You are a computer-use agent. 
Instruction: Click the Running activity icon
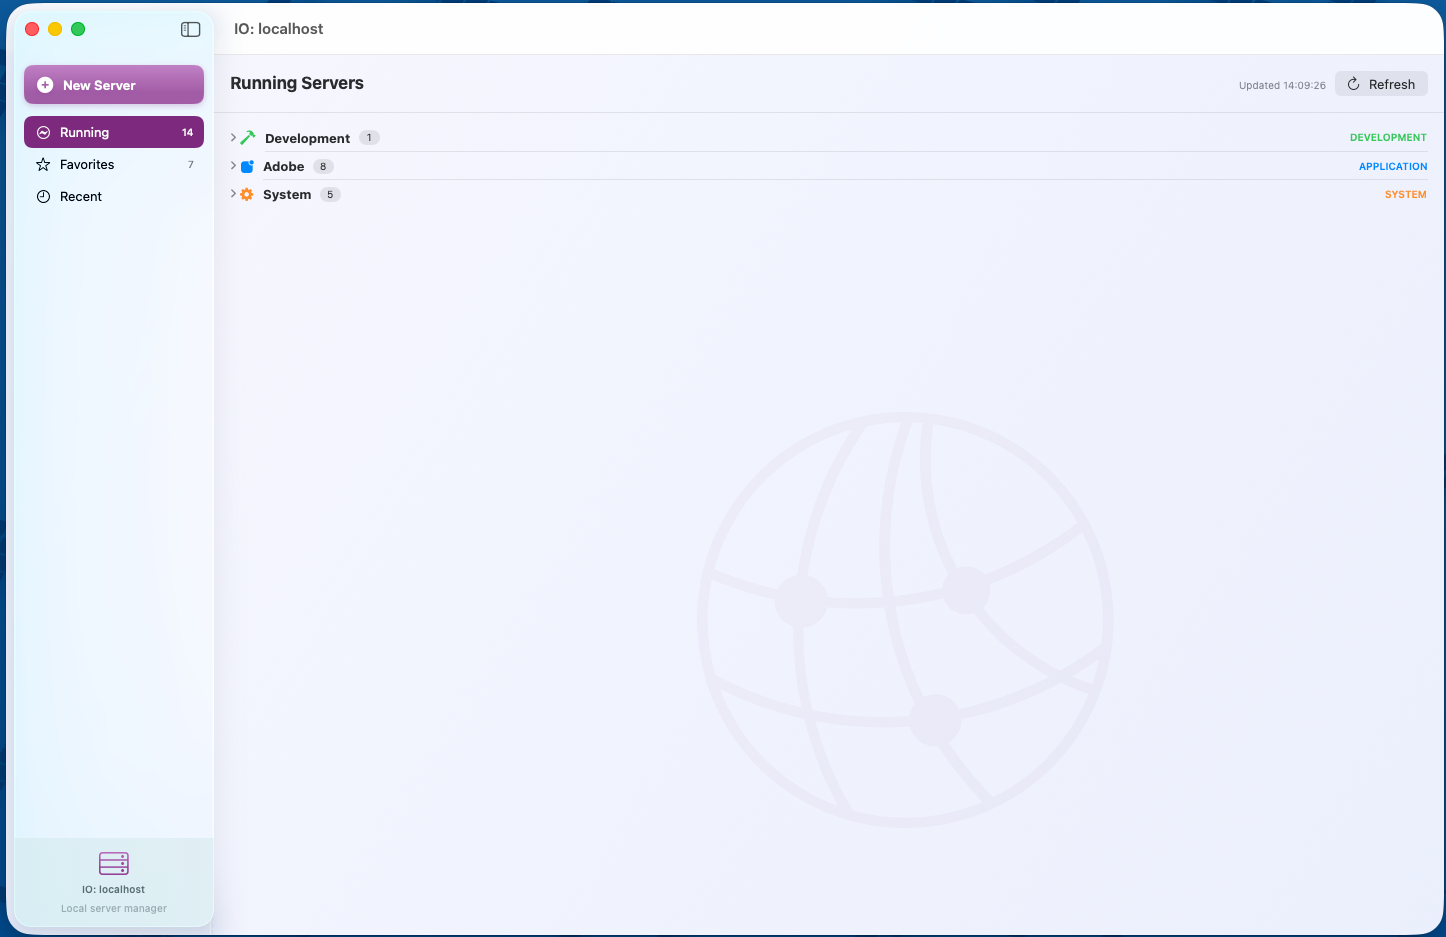pyautogui.click(x=43, y=132)
